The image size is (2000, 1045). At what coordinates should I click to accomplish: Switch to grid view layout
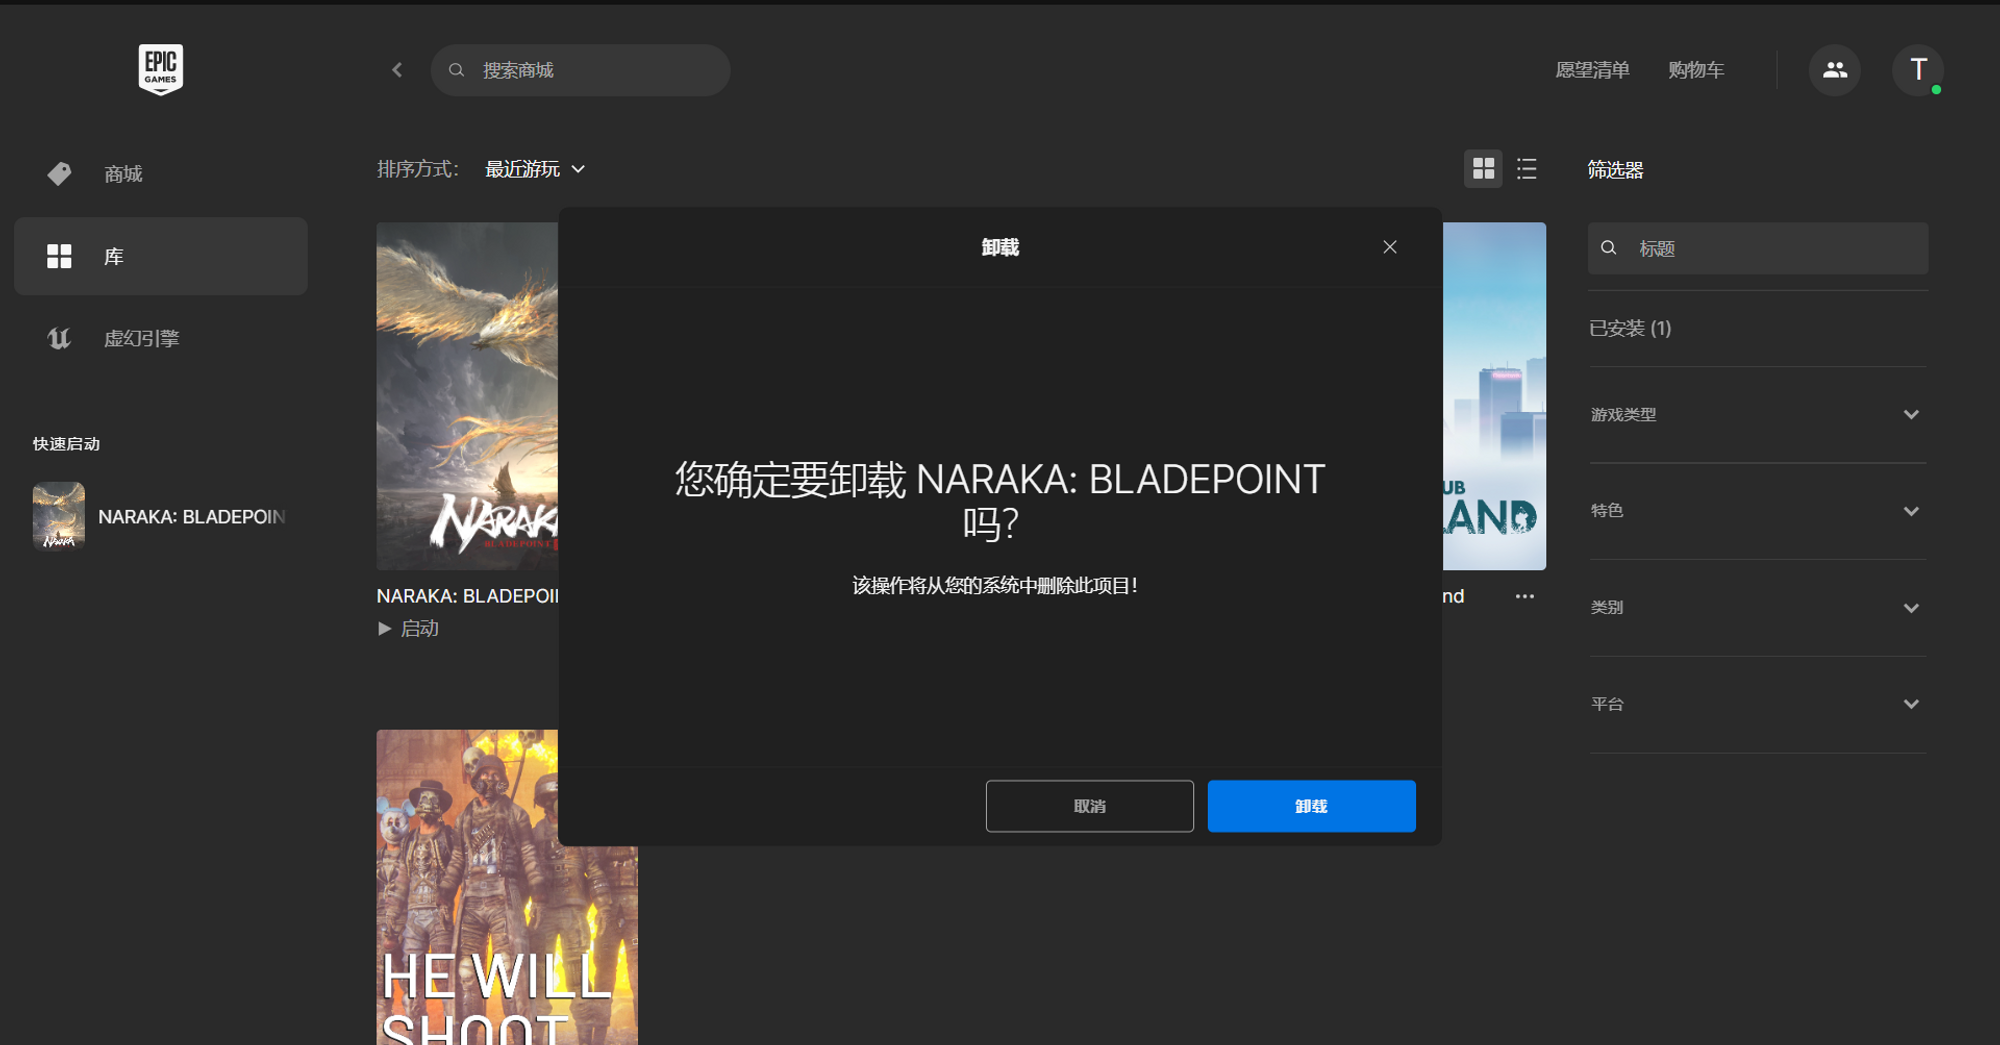coord(1483,169)
